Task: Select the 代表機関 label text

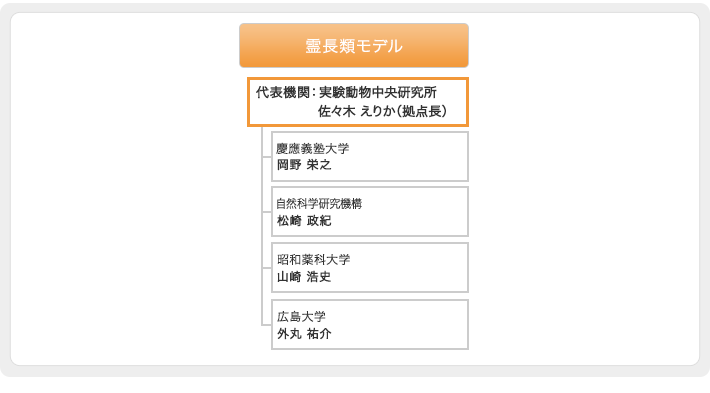Action: (283, 92)
